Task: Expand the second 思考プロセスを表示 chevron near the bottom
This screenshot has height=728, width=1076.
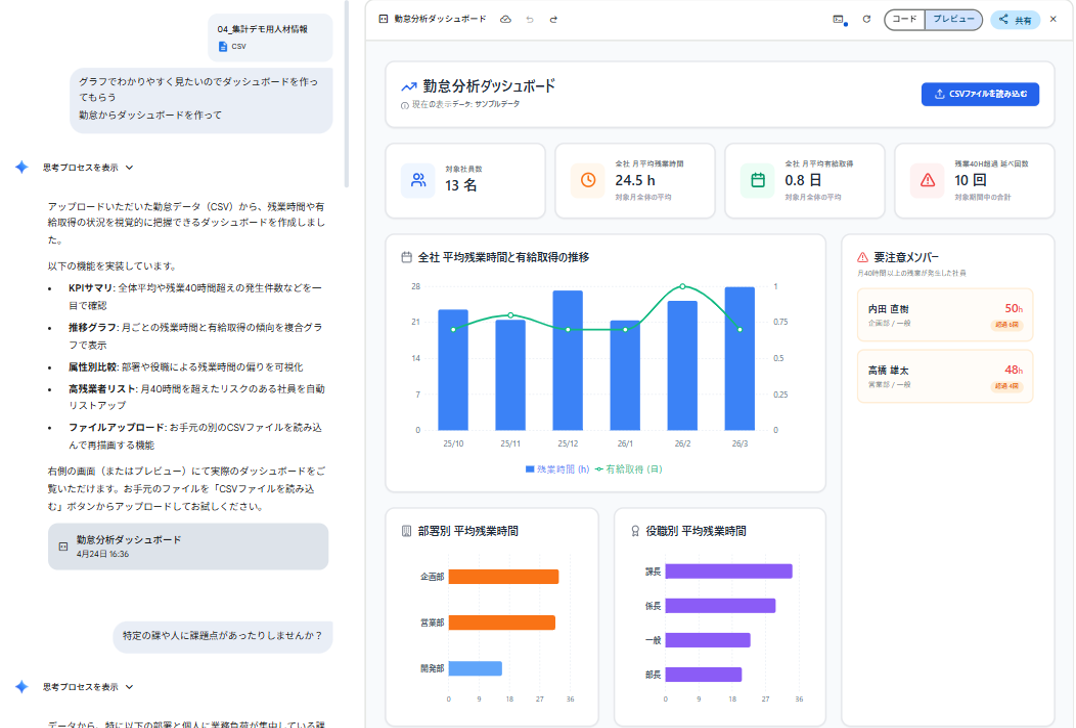Action: pos(129,687)
